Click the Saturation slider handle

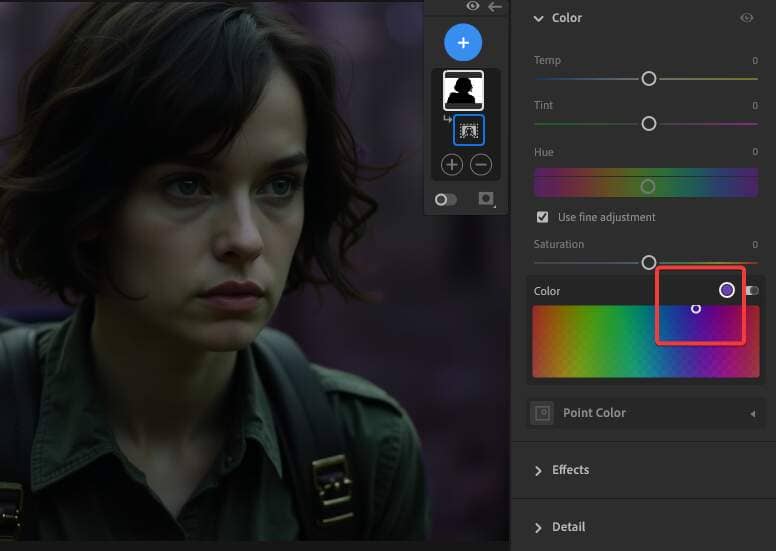648,262
